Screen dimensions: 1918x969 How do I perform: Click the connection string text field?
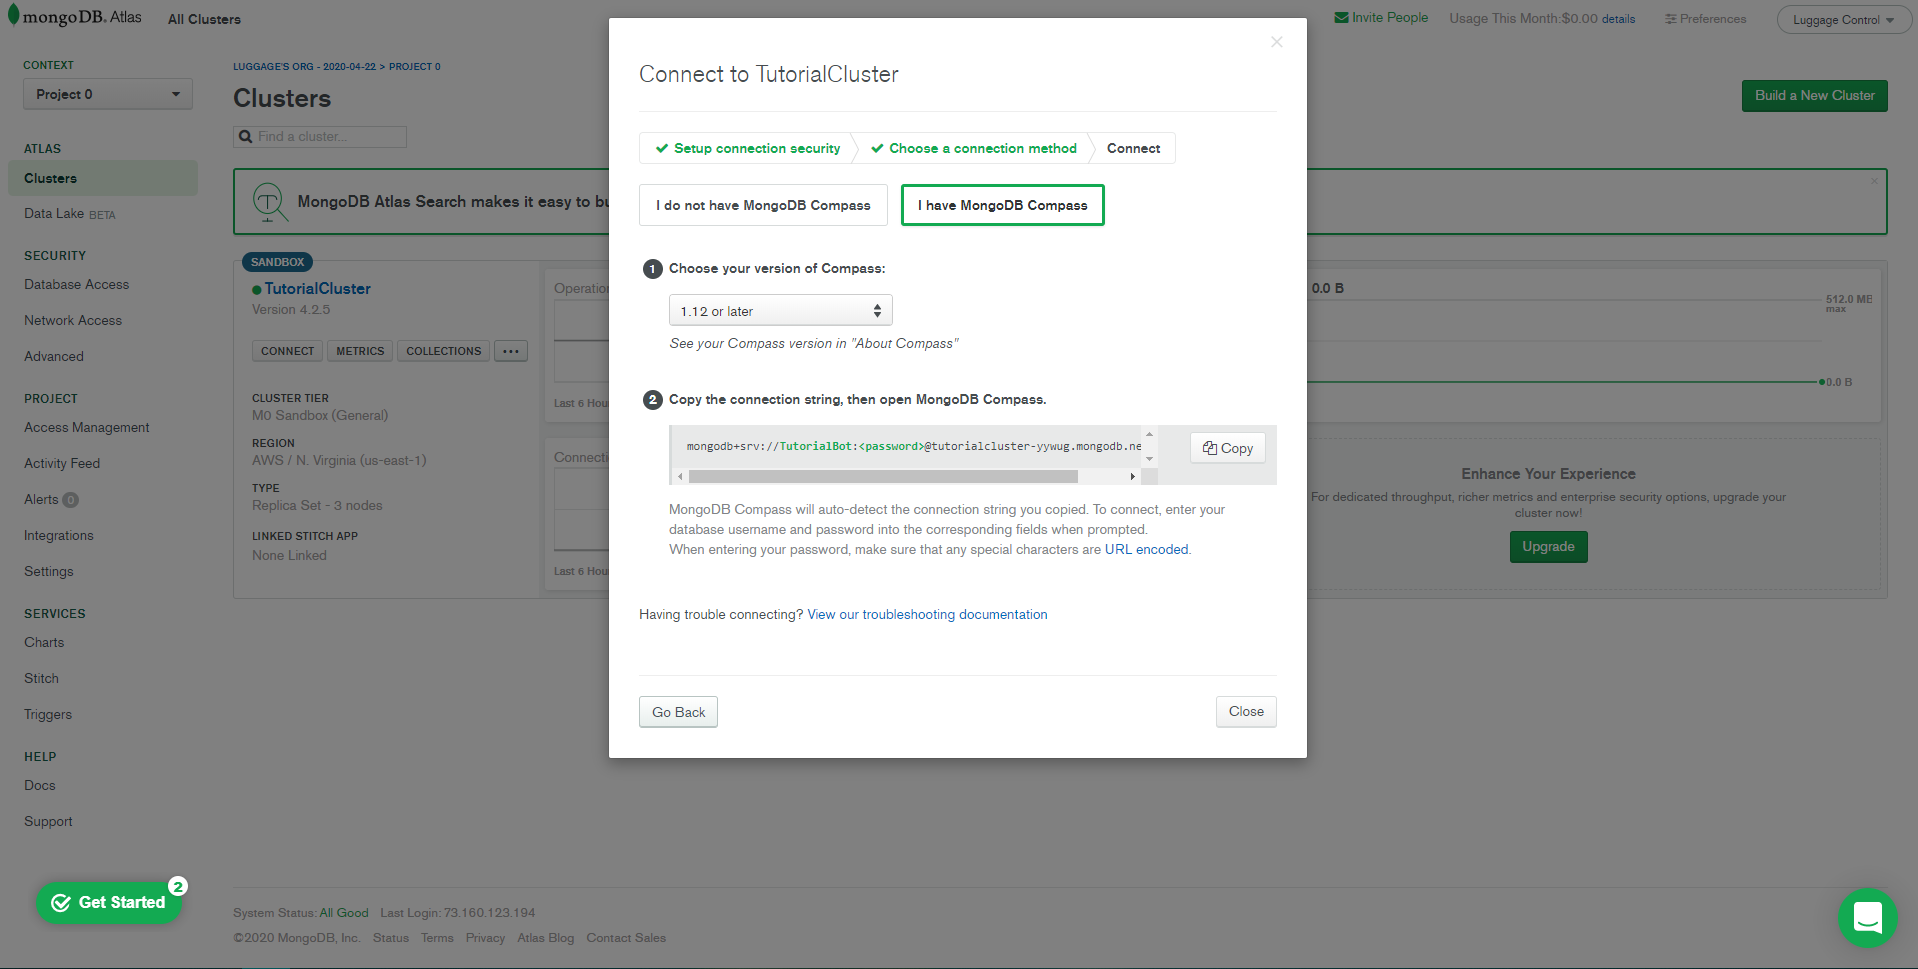[913, 447]
